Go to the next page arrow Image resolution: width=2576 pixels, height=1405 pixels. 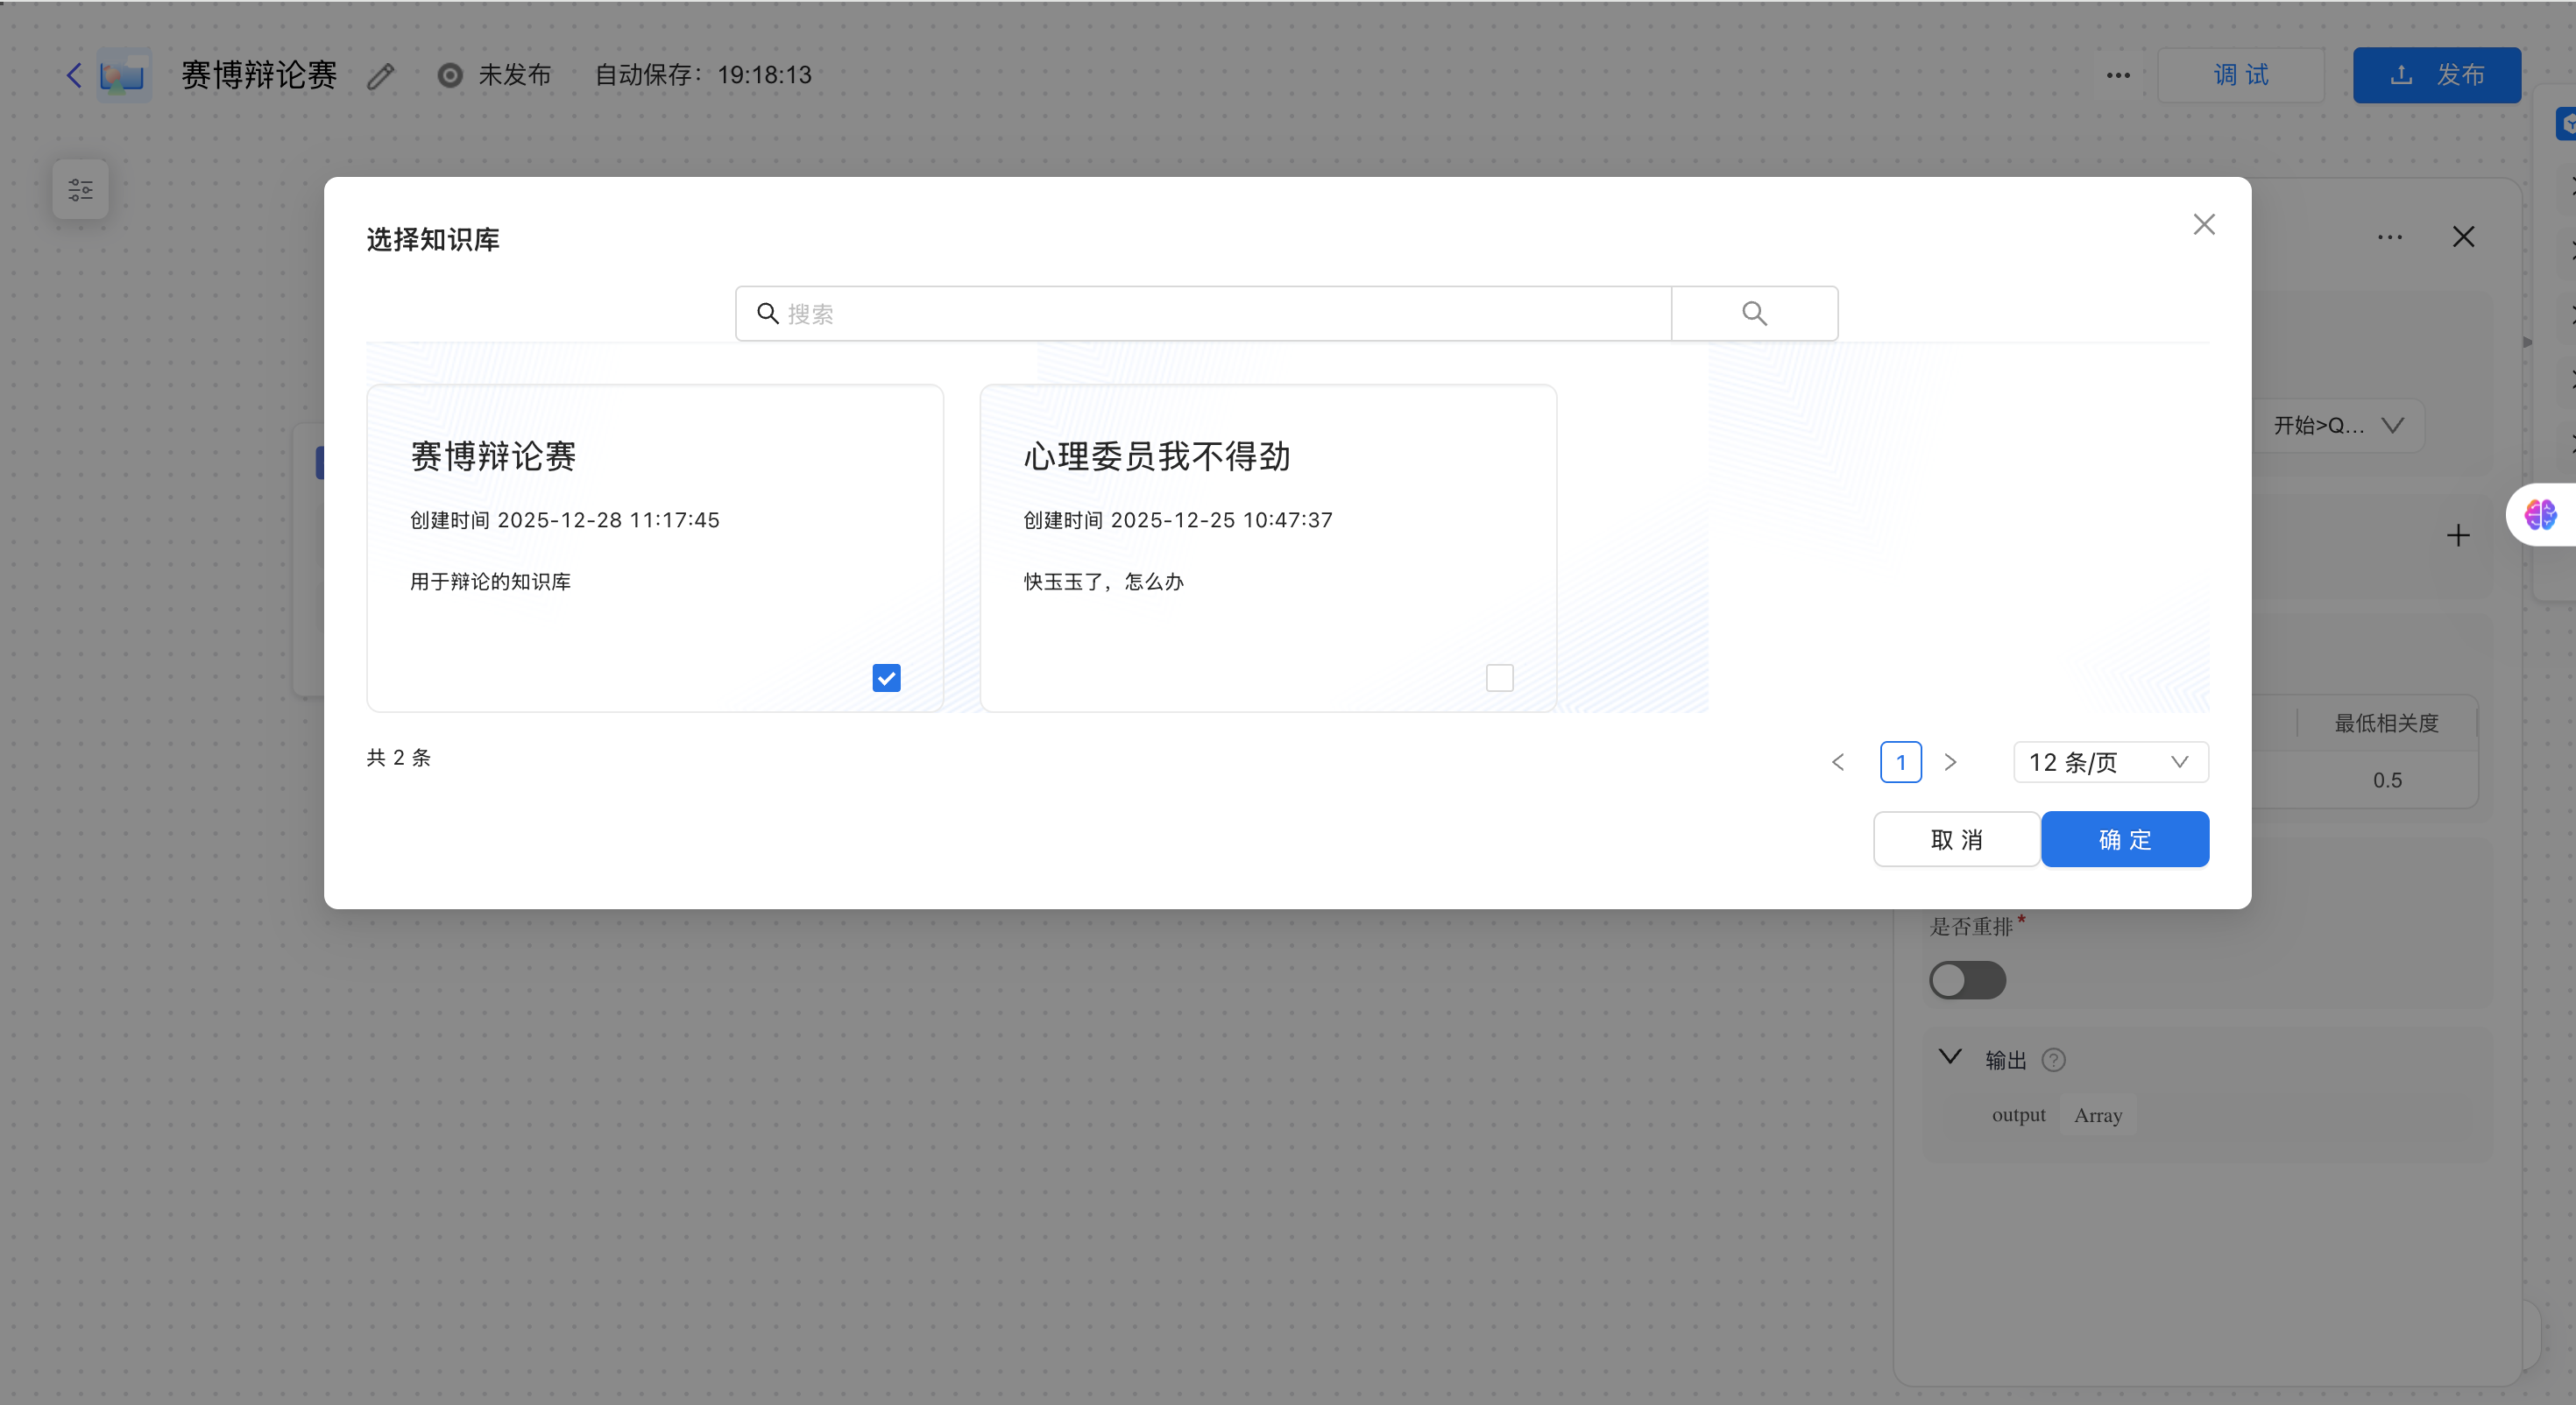tap(1950, 762)
